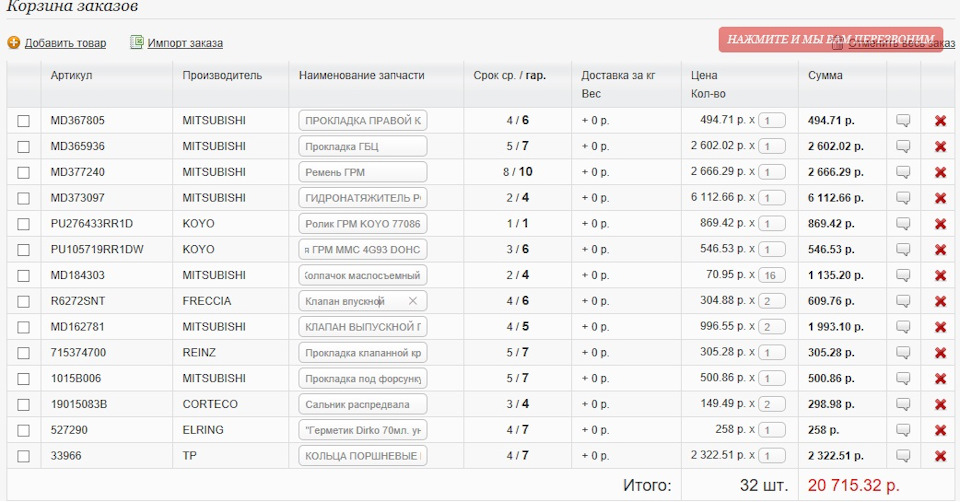Click quantity box for R6272SNT
The image size is (960, 502).
(x=771, y=301)
